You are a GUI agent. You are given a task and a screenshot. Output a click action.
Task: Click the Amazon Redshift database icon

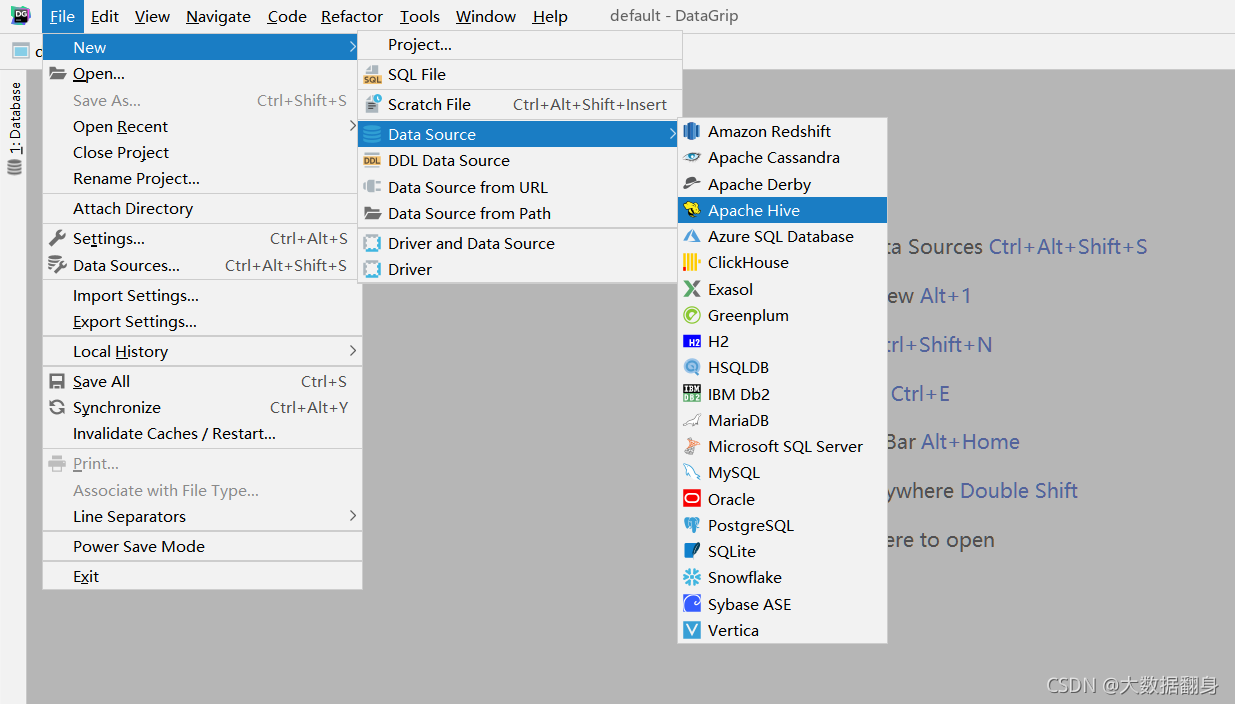692,132
